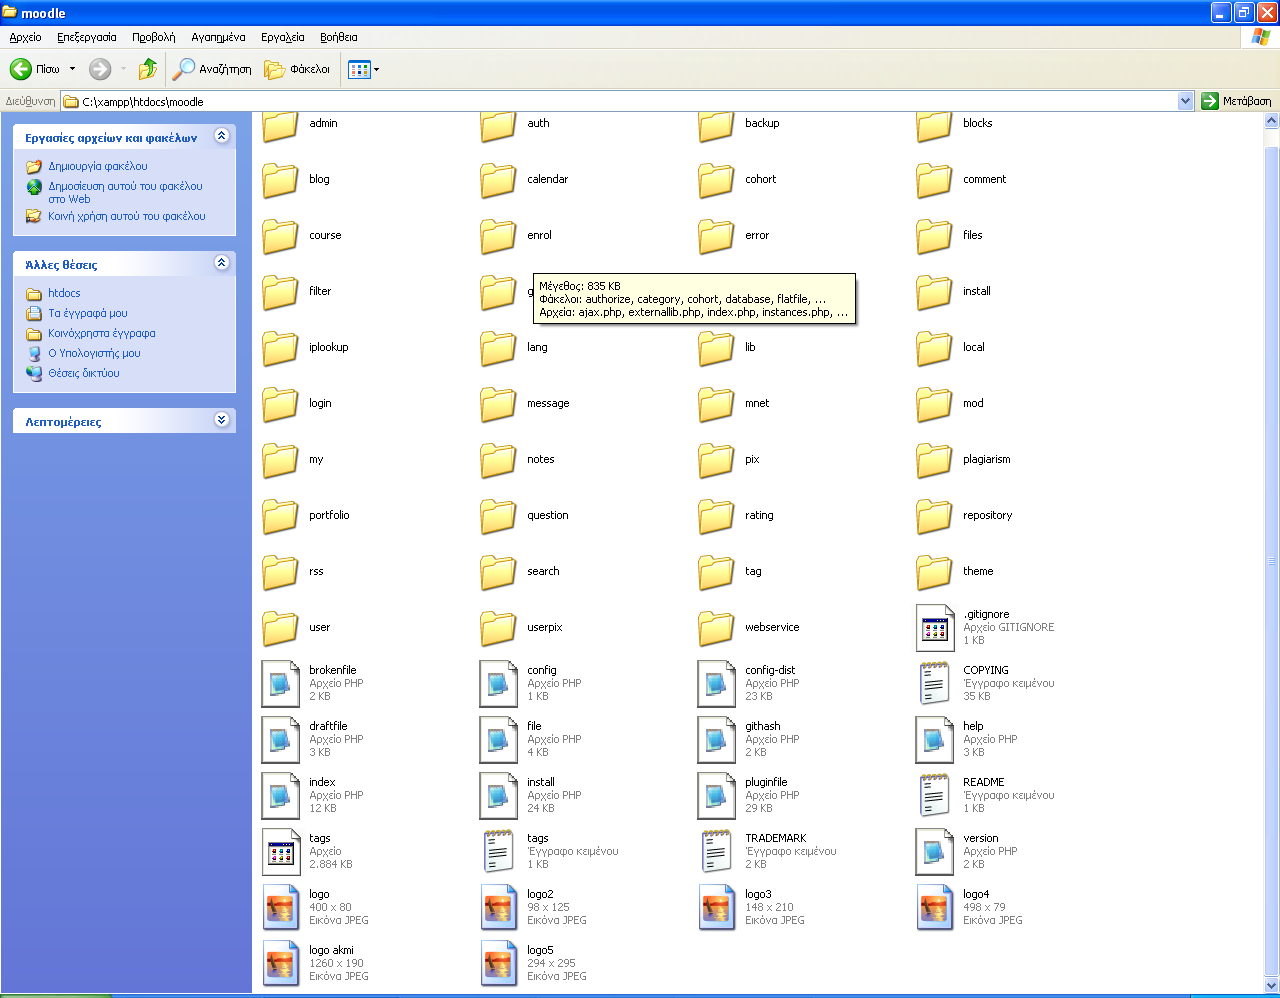Screen dimensions: 1280x998
Task: Click the address bar path field
Action: (619, 101)
